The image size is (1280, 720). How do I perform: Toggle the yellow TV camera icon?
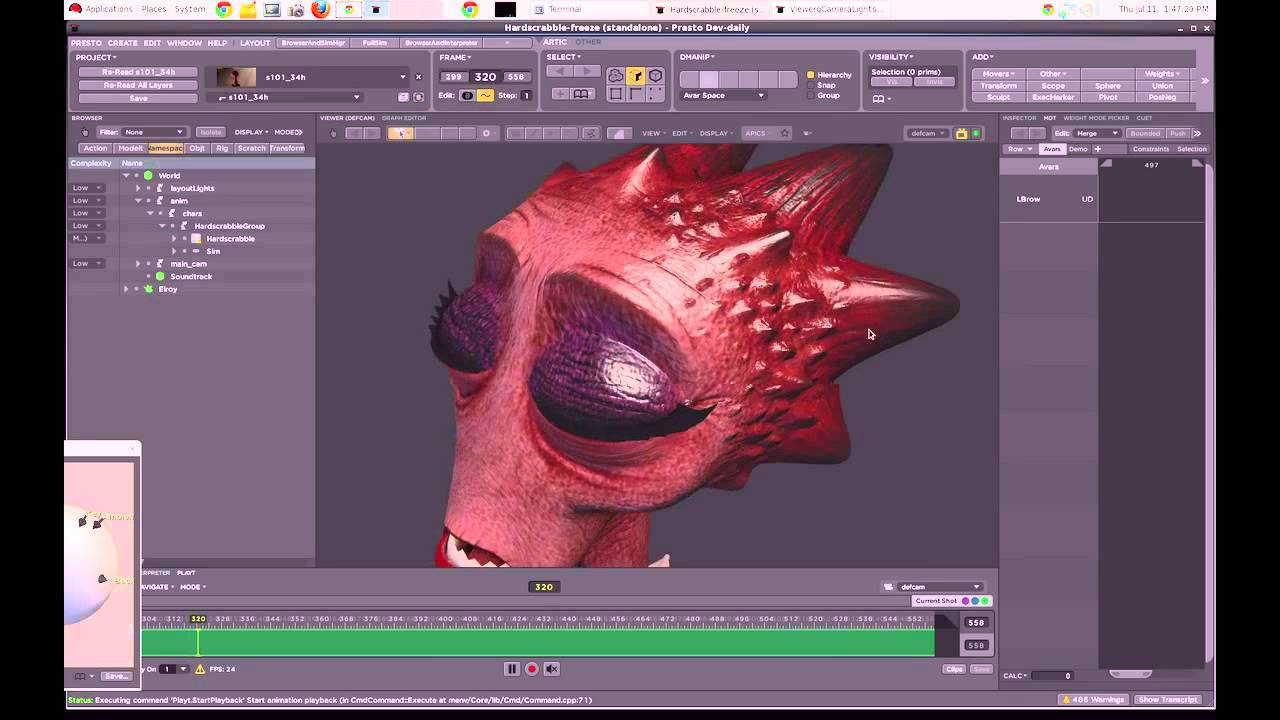coord(961,133)
